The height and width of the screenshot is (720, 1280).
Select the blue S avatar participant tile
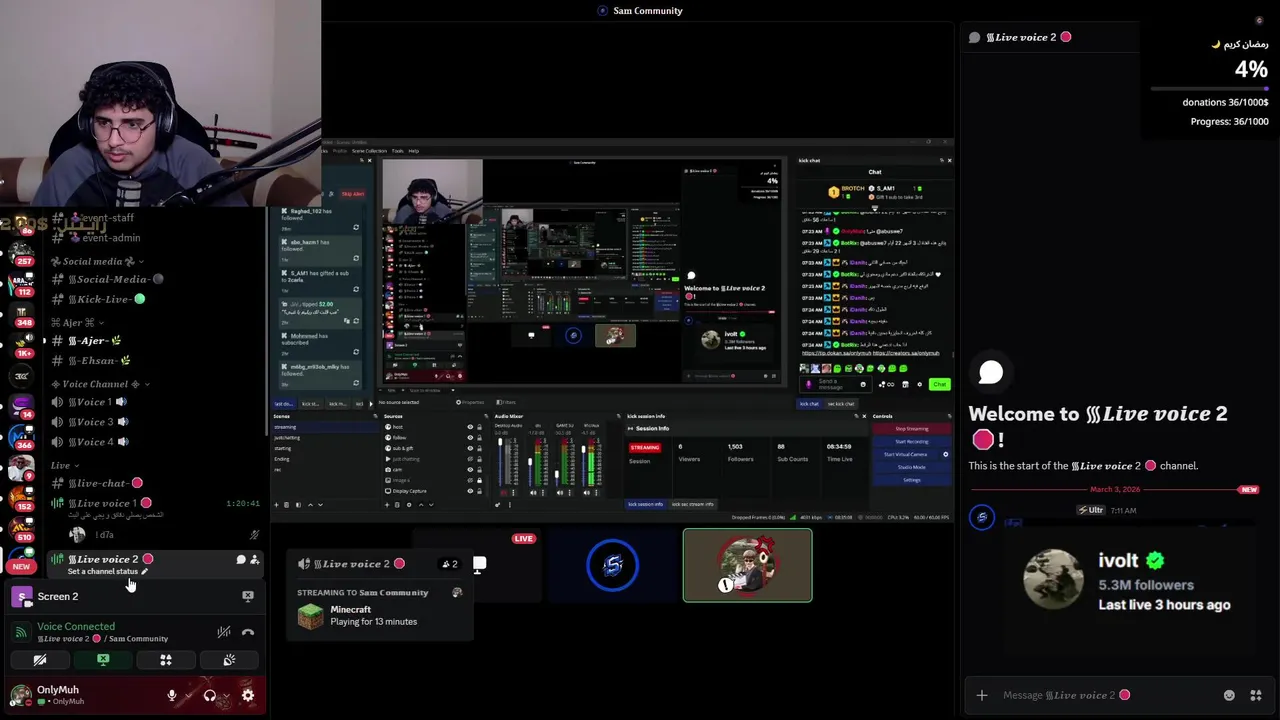coord(612,566)
